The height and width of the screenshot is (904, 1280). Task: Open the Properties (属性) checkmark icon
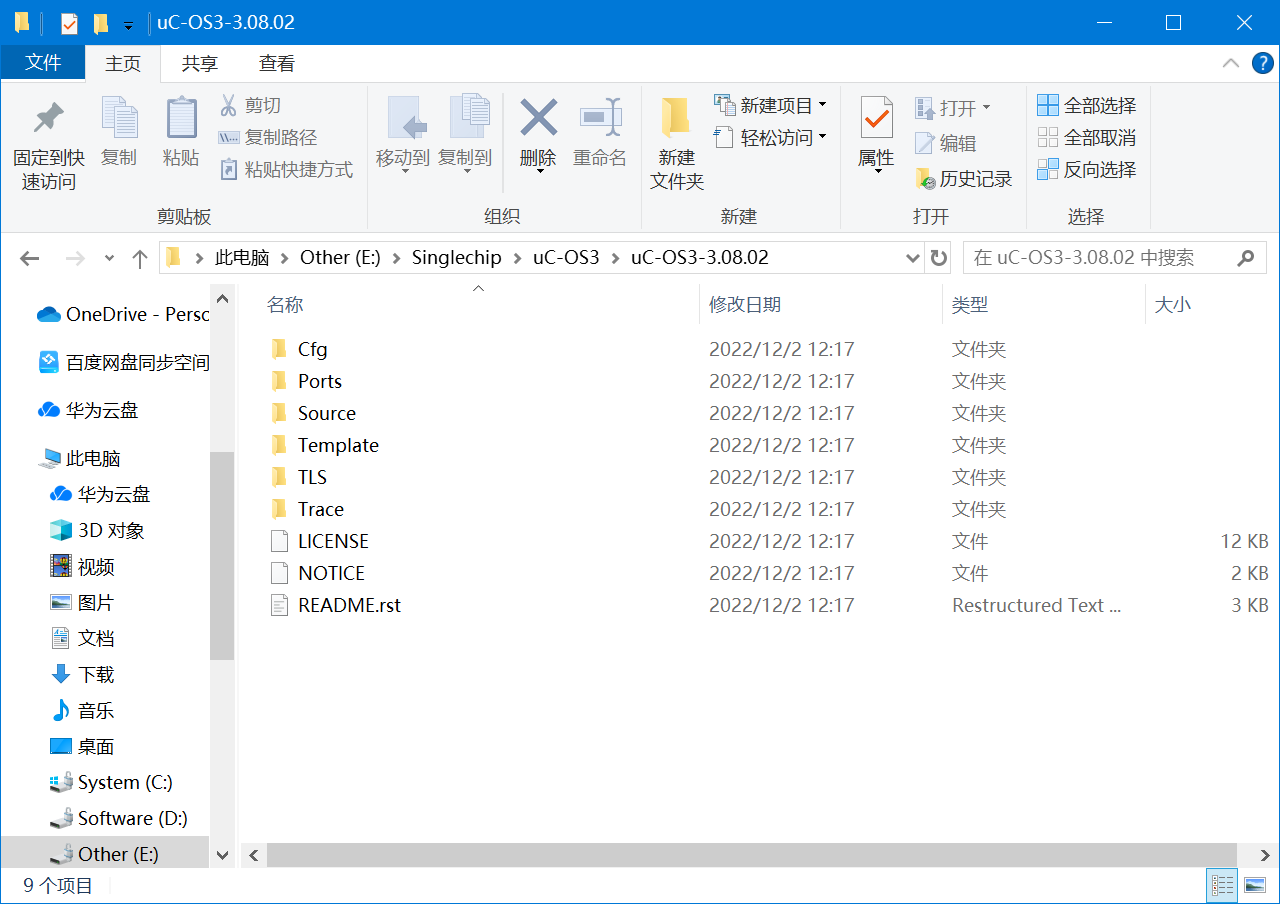point(876,118)
